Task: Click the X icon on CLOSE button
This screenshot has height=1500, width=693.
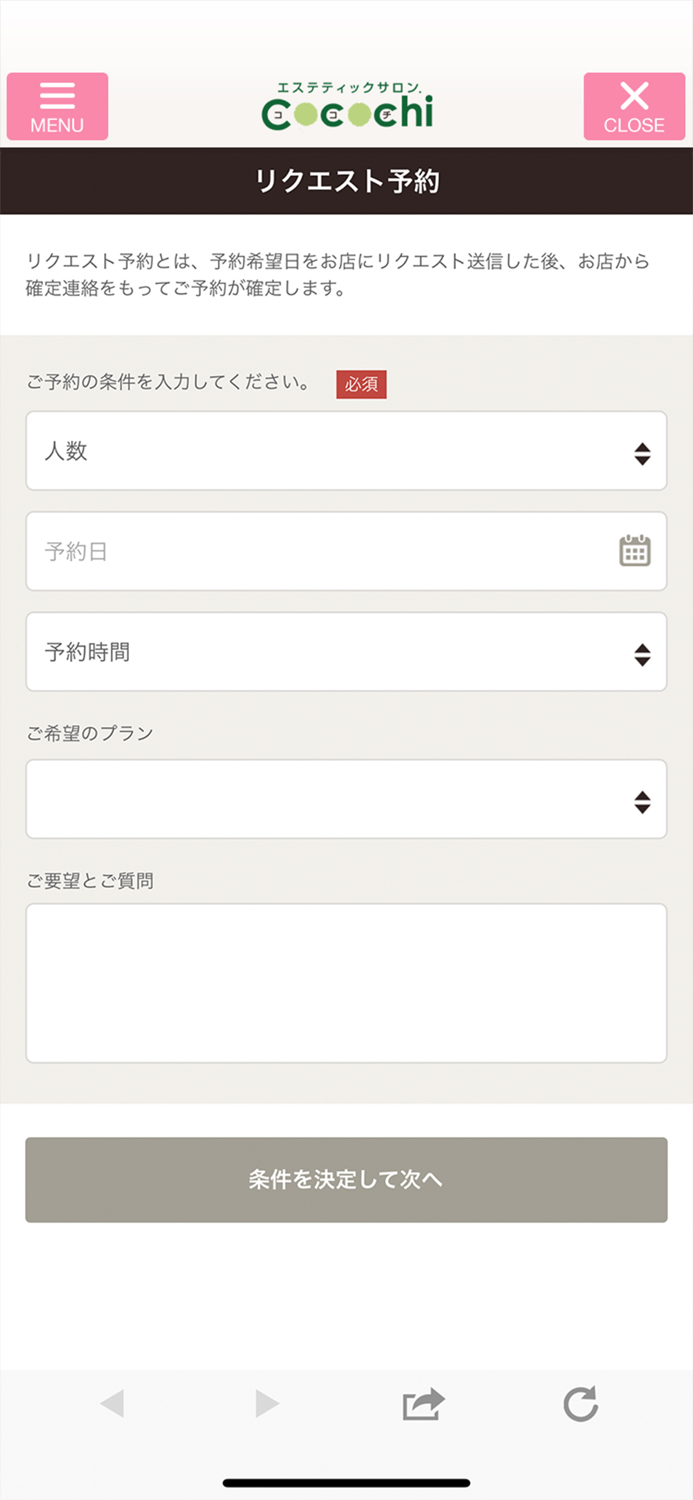Action: click(x=634, y=96)
